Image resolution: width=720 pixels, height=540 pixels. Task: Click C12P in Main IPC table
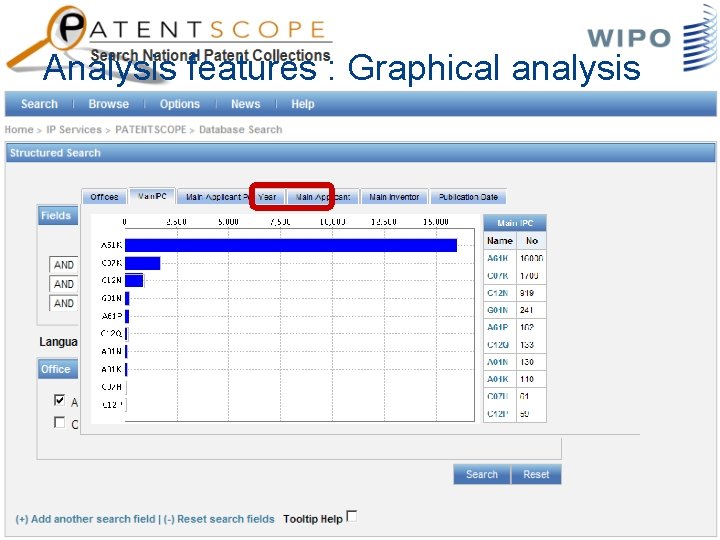498,414
